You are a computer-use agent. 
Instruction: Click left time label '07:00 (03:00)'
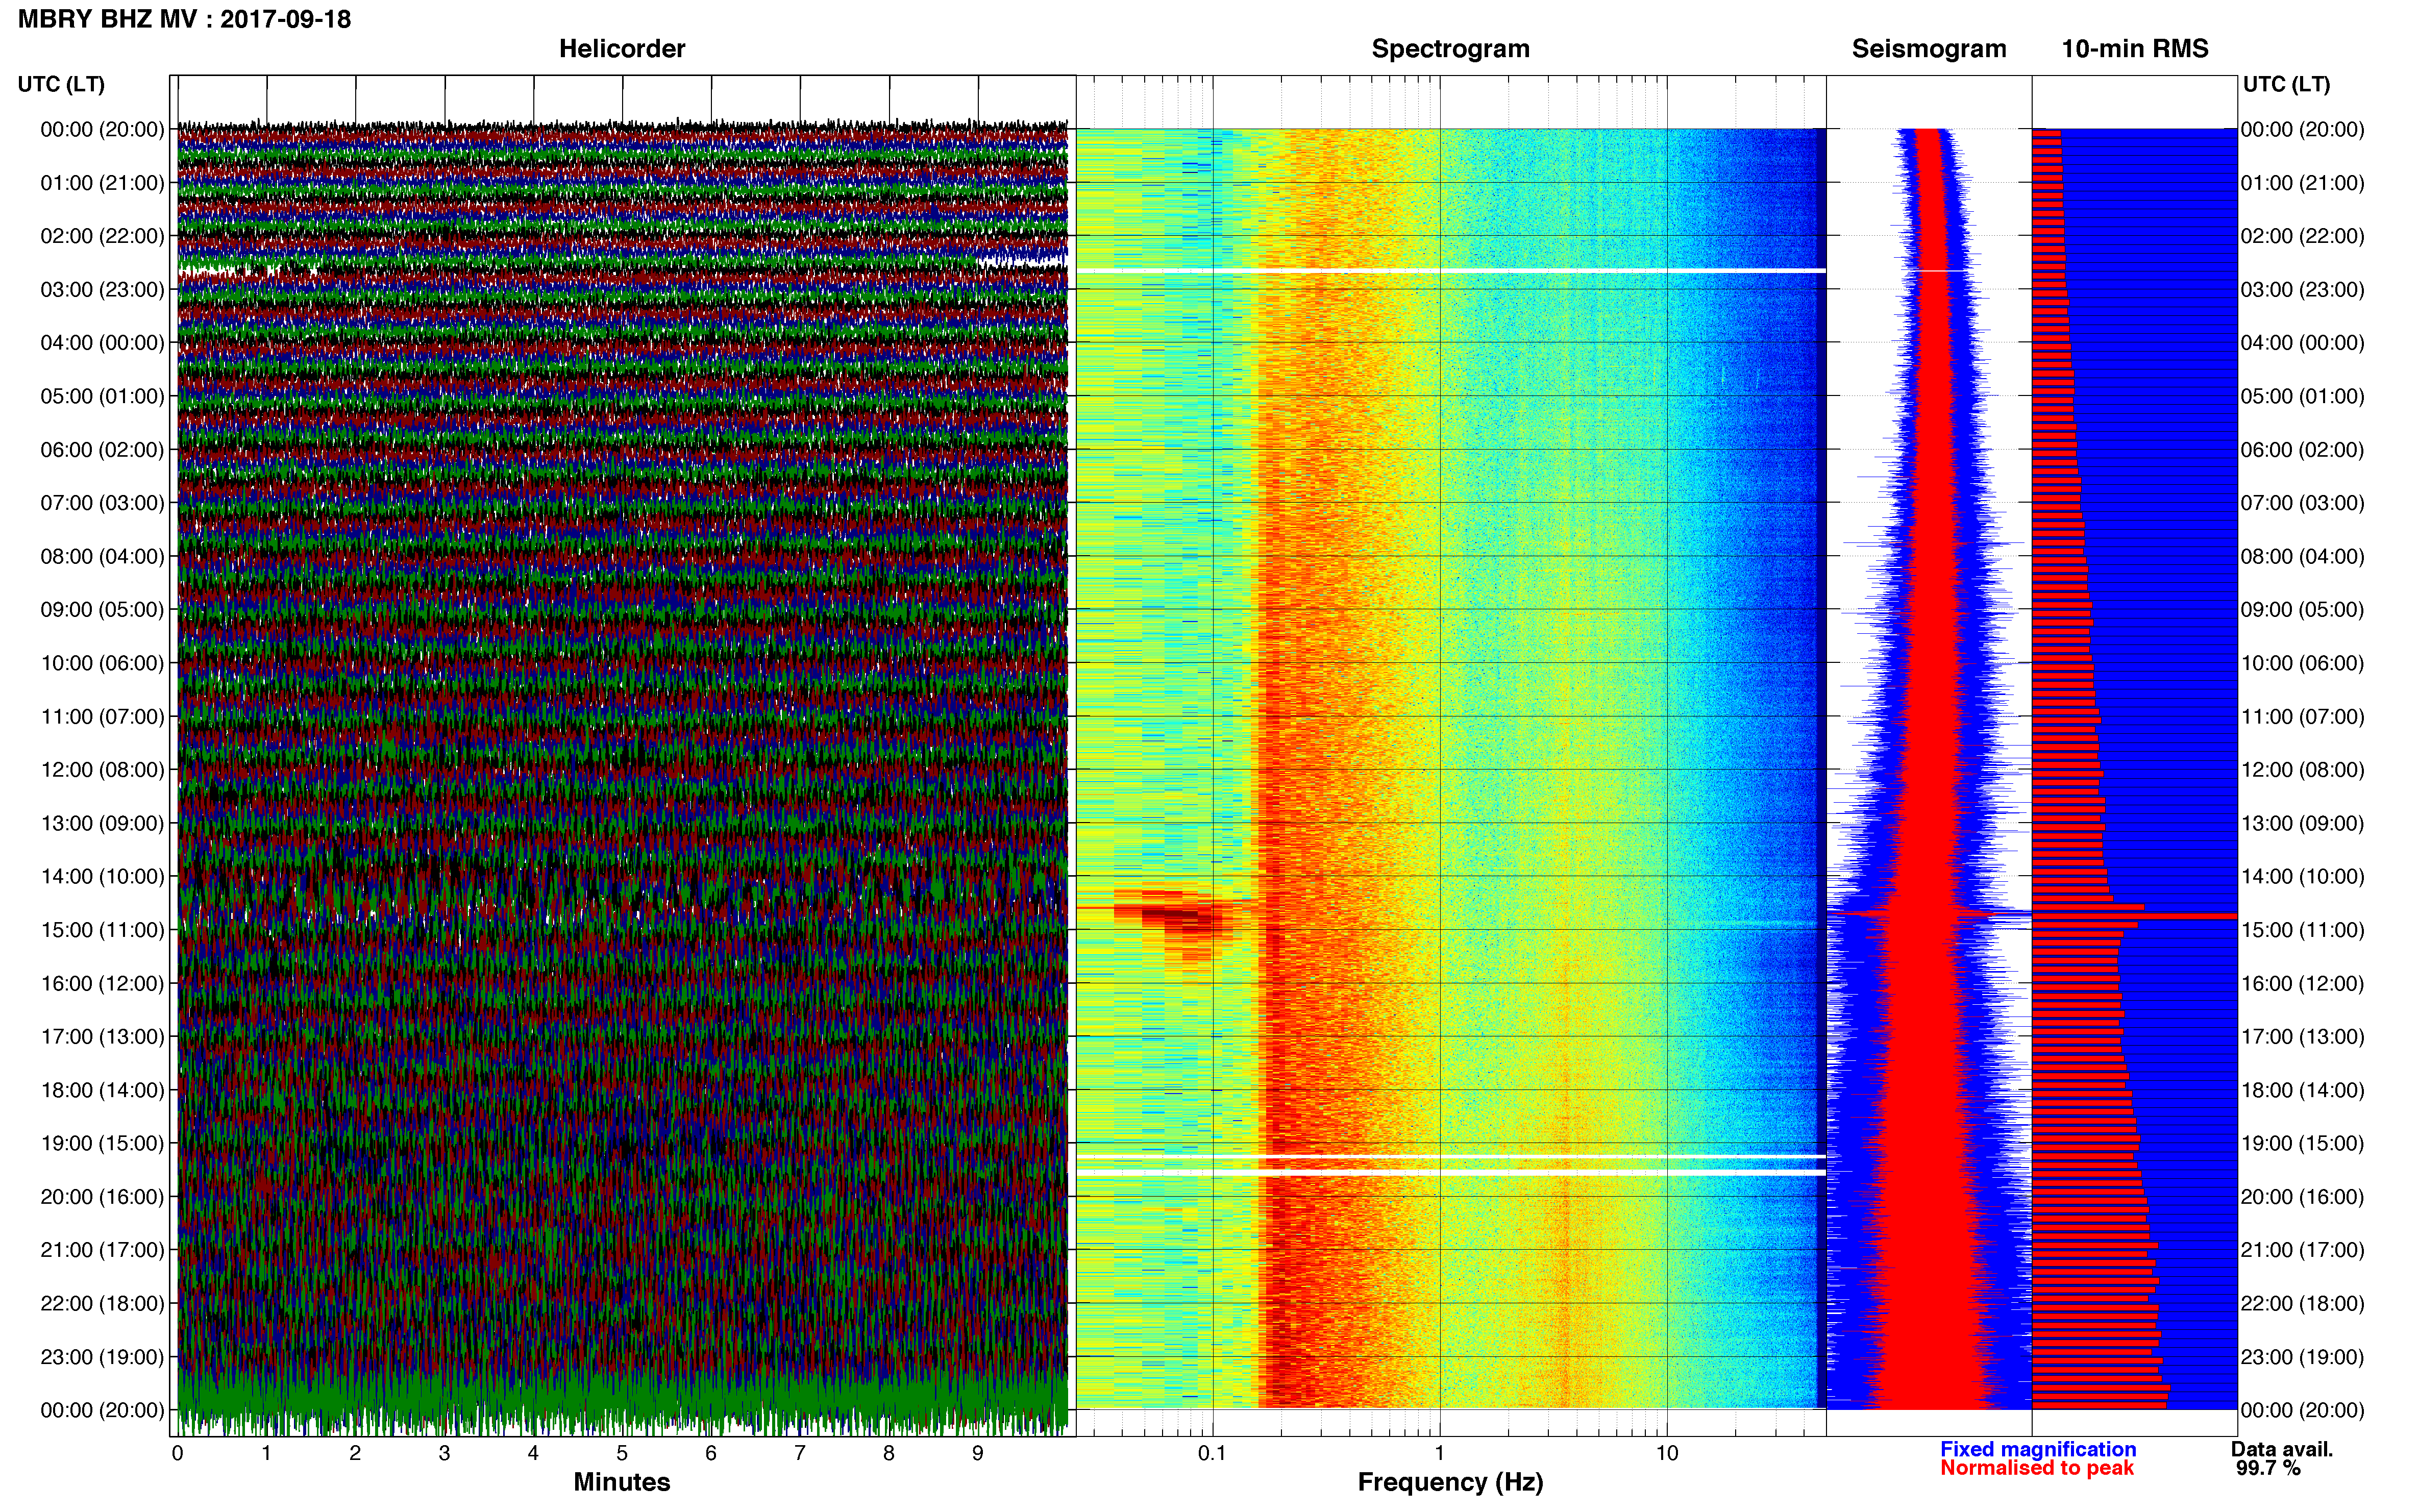tap(102, 503)
